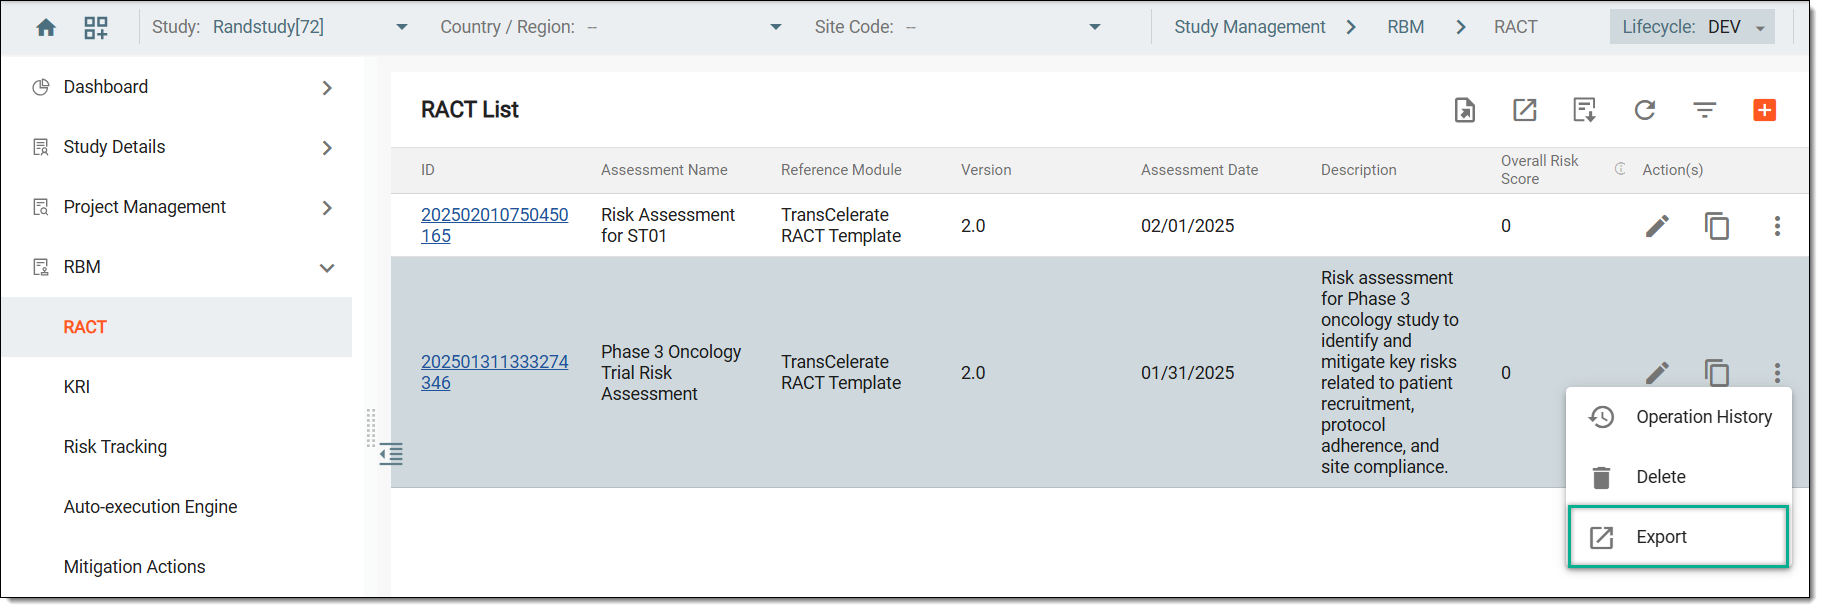Open assessment ID 202502010750450165
Screen dimensions: 1822x610
point(494,225)
